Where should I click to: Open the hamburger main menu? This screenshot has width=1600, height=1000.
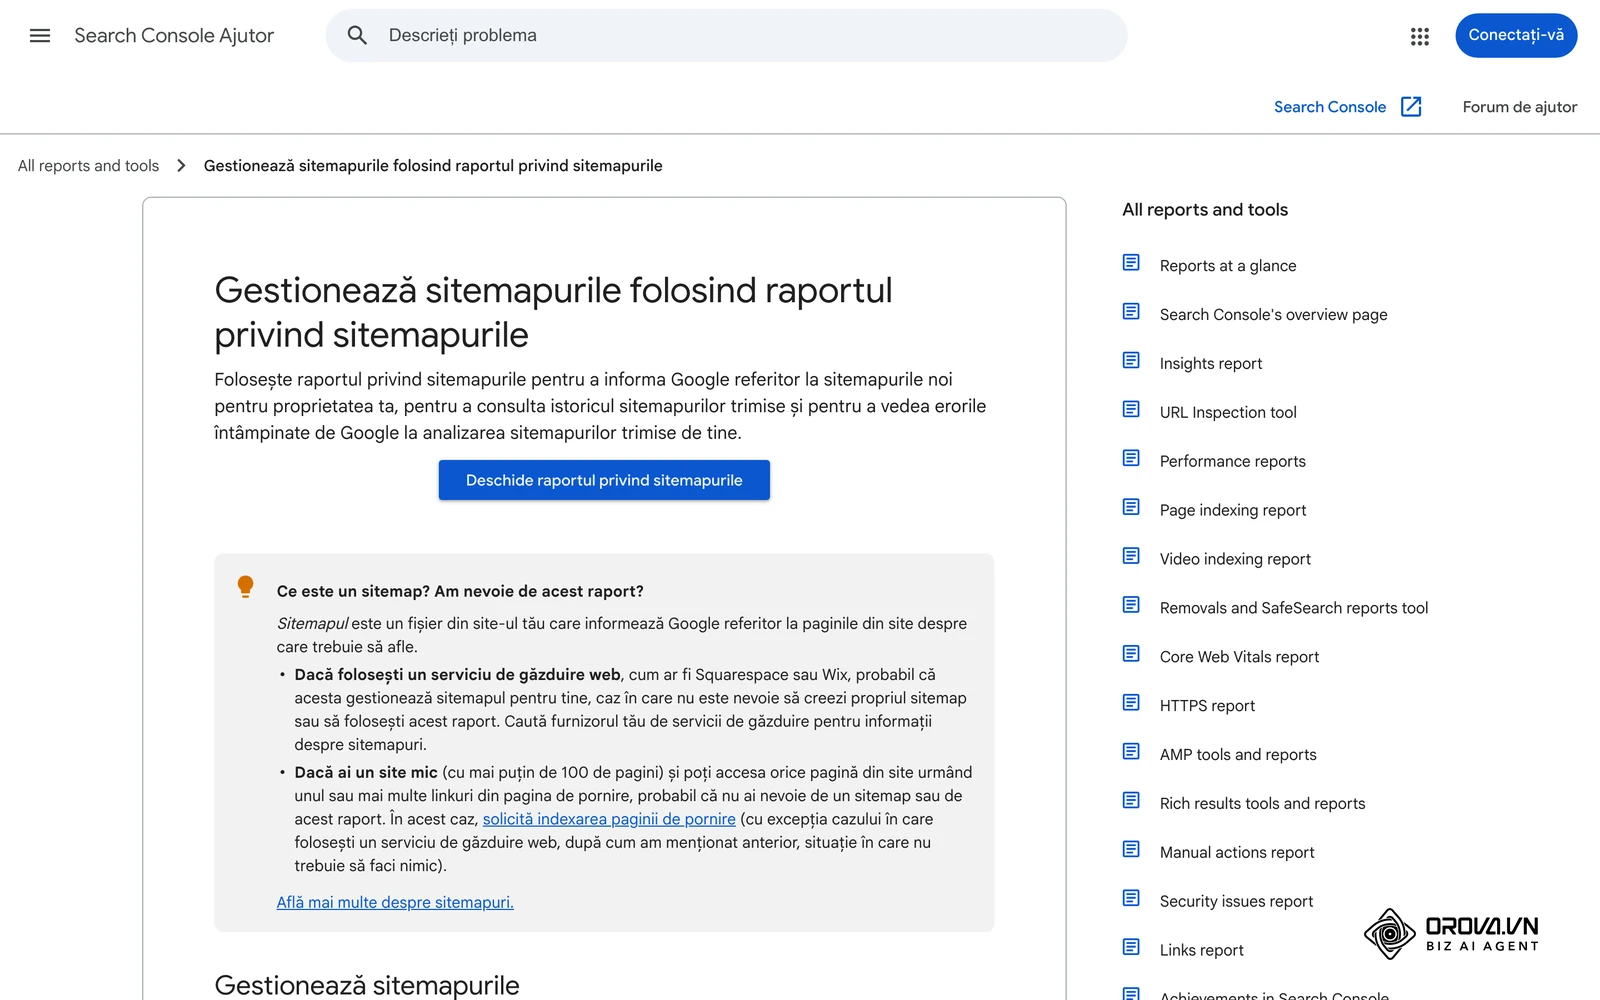pos(40,36)
